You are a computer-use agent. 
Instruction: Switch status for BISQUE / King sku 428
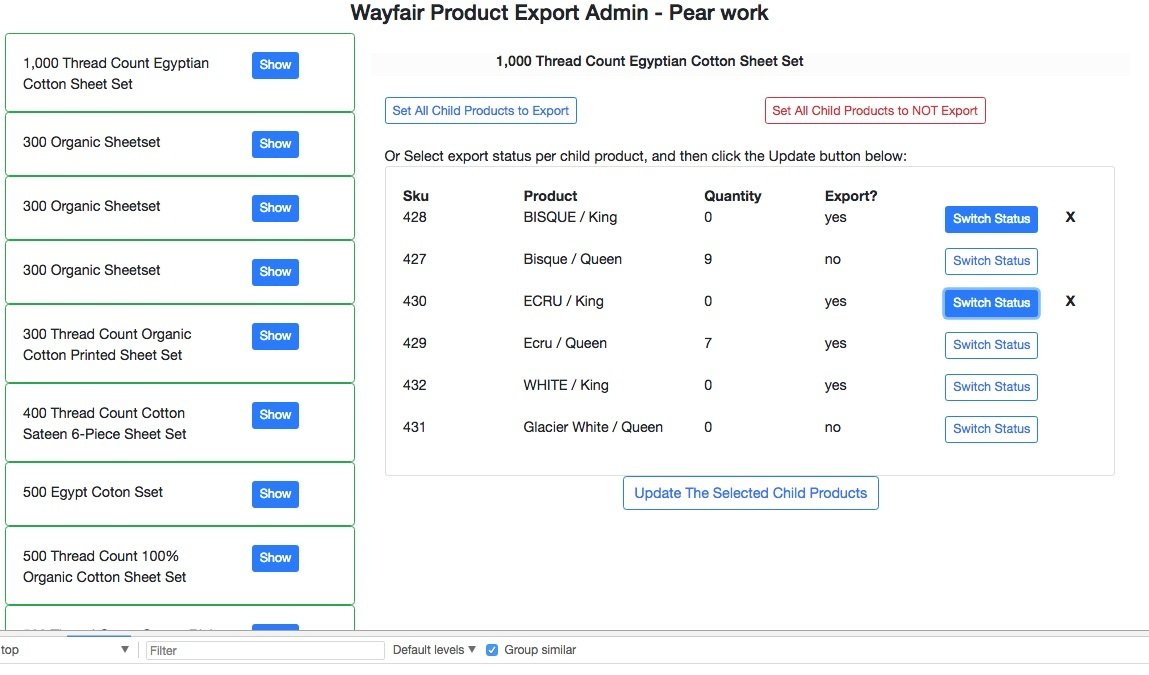(991, 219)
